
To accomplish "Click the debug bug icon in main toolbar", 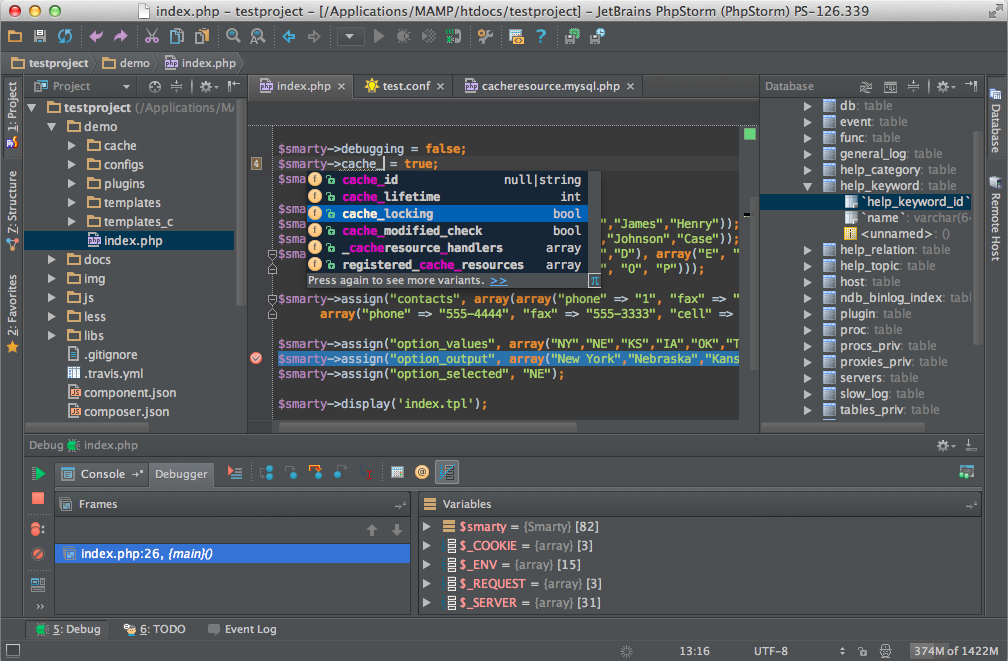I will [403, 37].
